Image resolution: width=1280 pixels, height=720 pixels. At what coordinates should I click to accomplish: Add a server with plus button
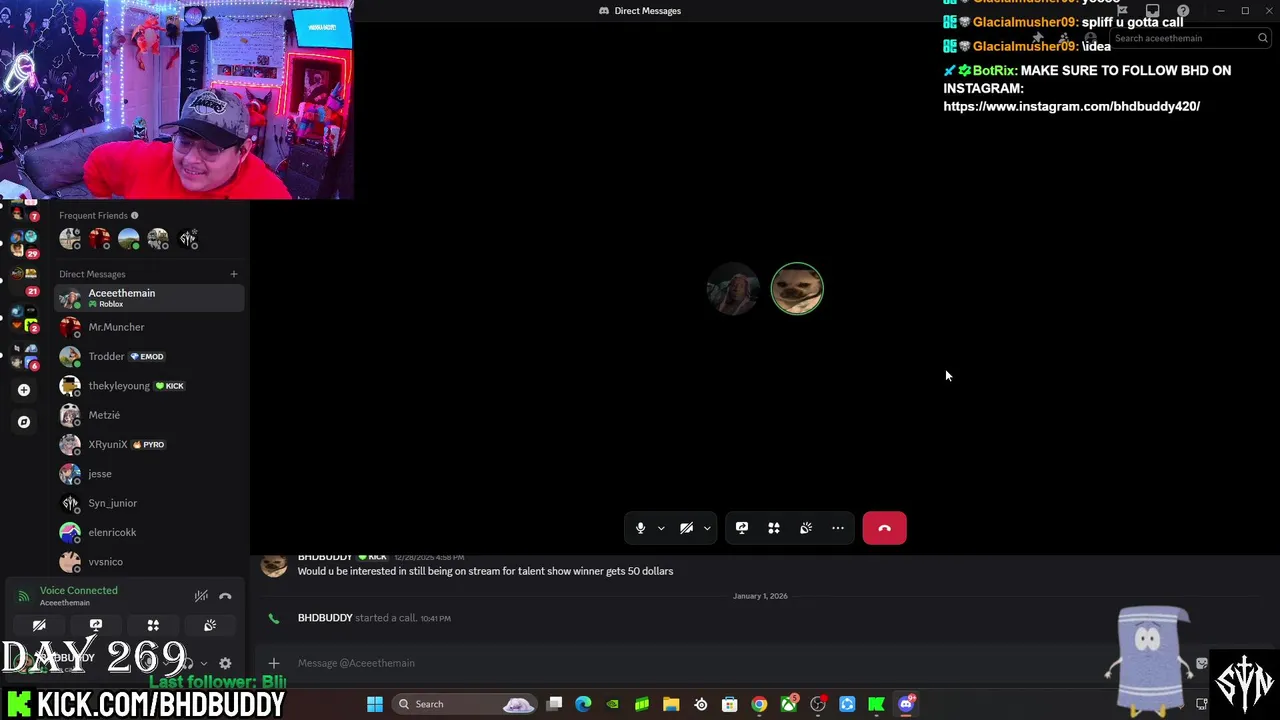click(x=24, y=390)
